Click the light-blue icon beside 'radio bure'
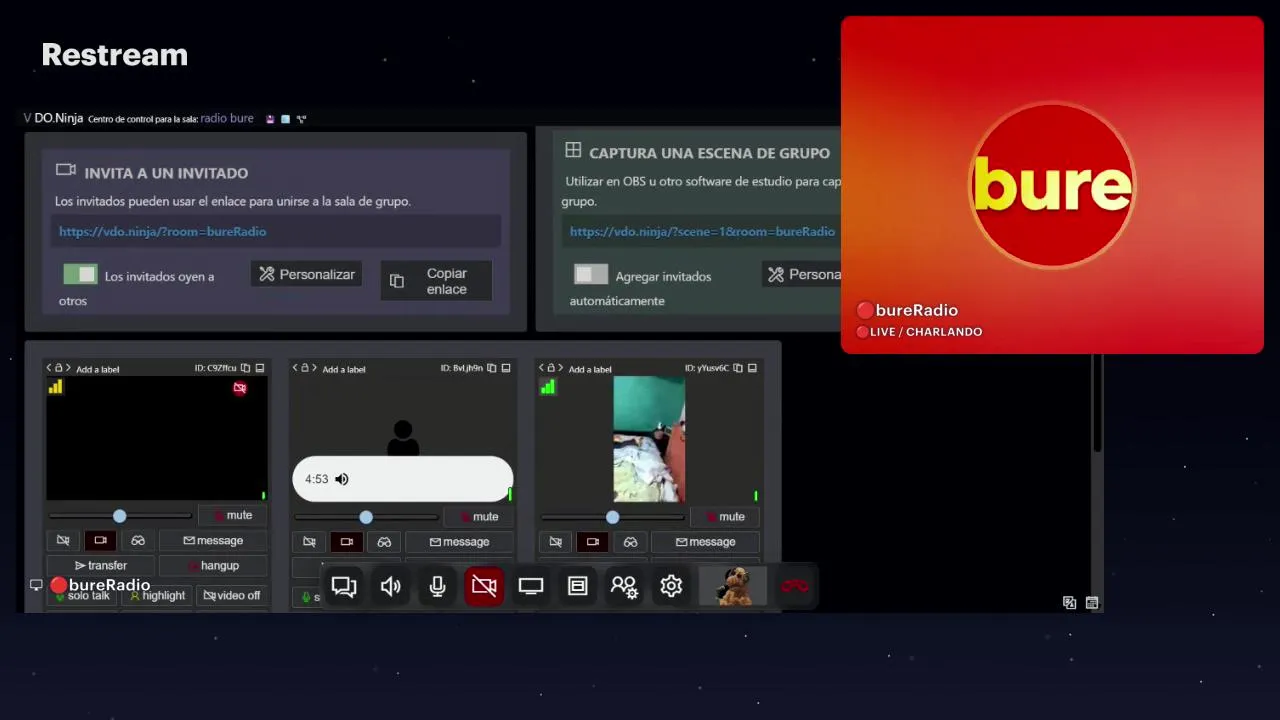The image size is (1280, 720). (285, 118)
